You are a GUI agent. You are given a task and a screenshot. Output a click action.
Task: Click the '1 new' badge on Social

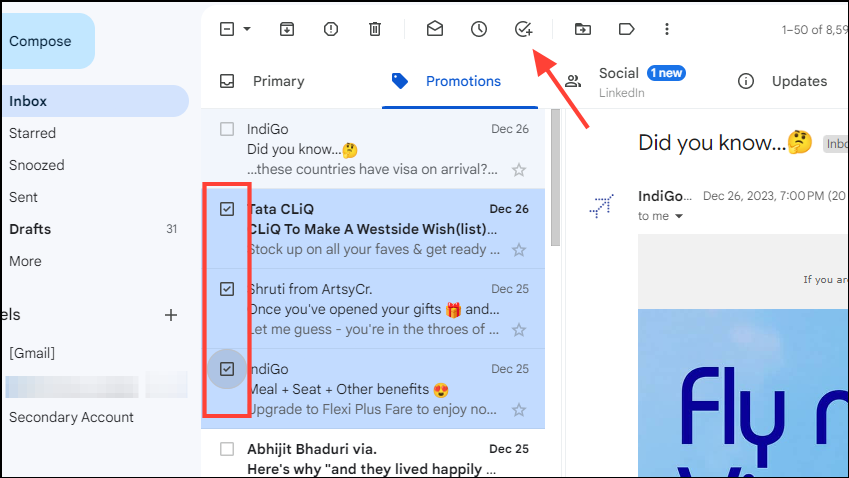(666, 73)
